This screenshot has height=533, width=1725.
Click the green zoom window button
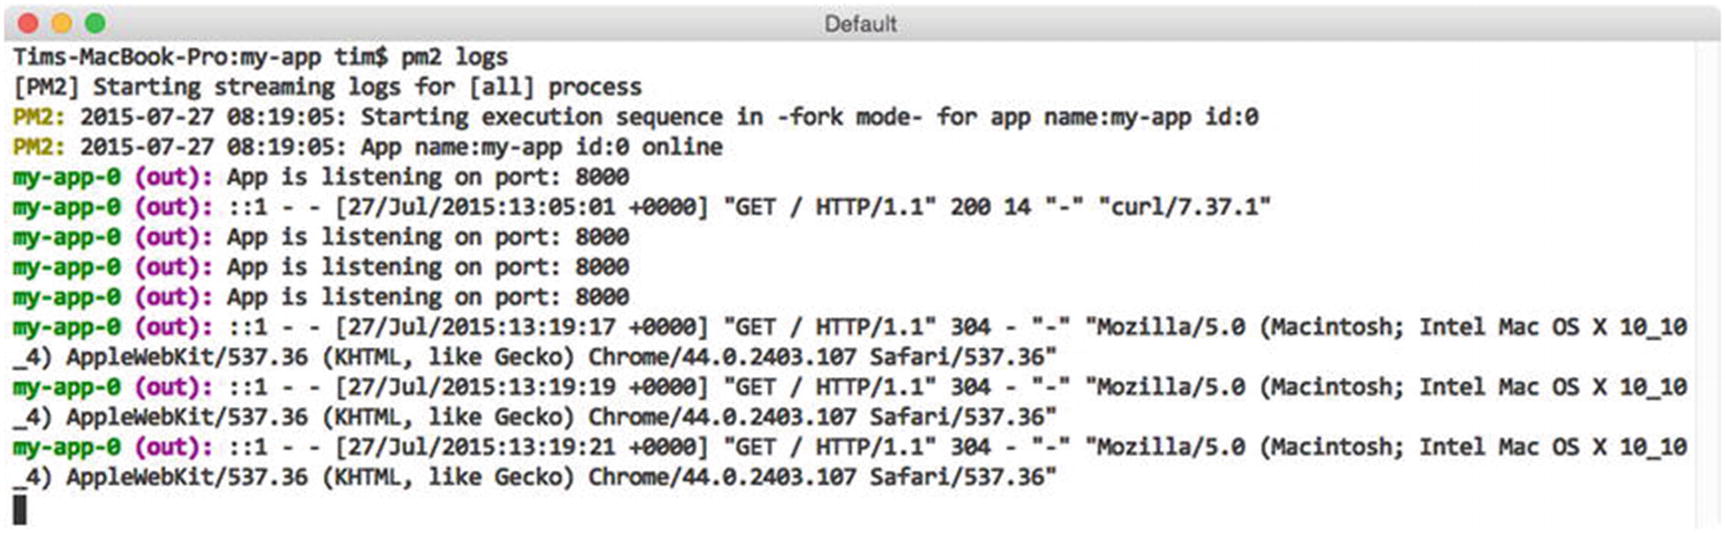click(x=95, y=23)
